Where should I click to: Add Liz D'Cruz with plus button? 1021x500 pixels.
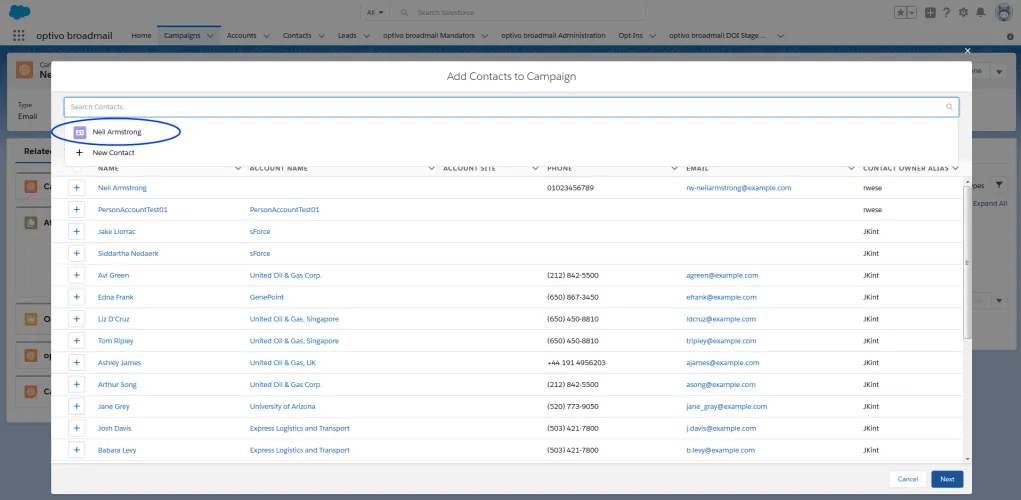pos(76,319)
